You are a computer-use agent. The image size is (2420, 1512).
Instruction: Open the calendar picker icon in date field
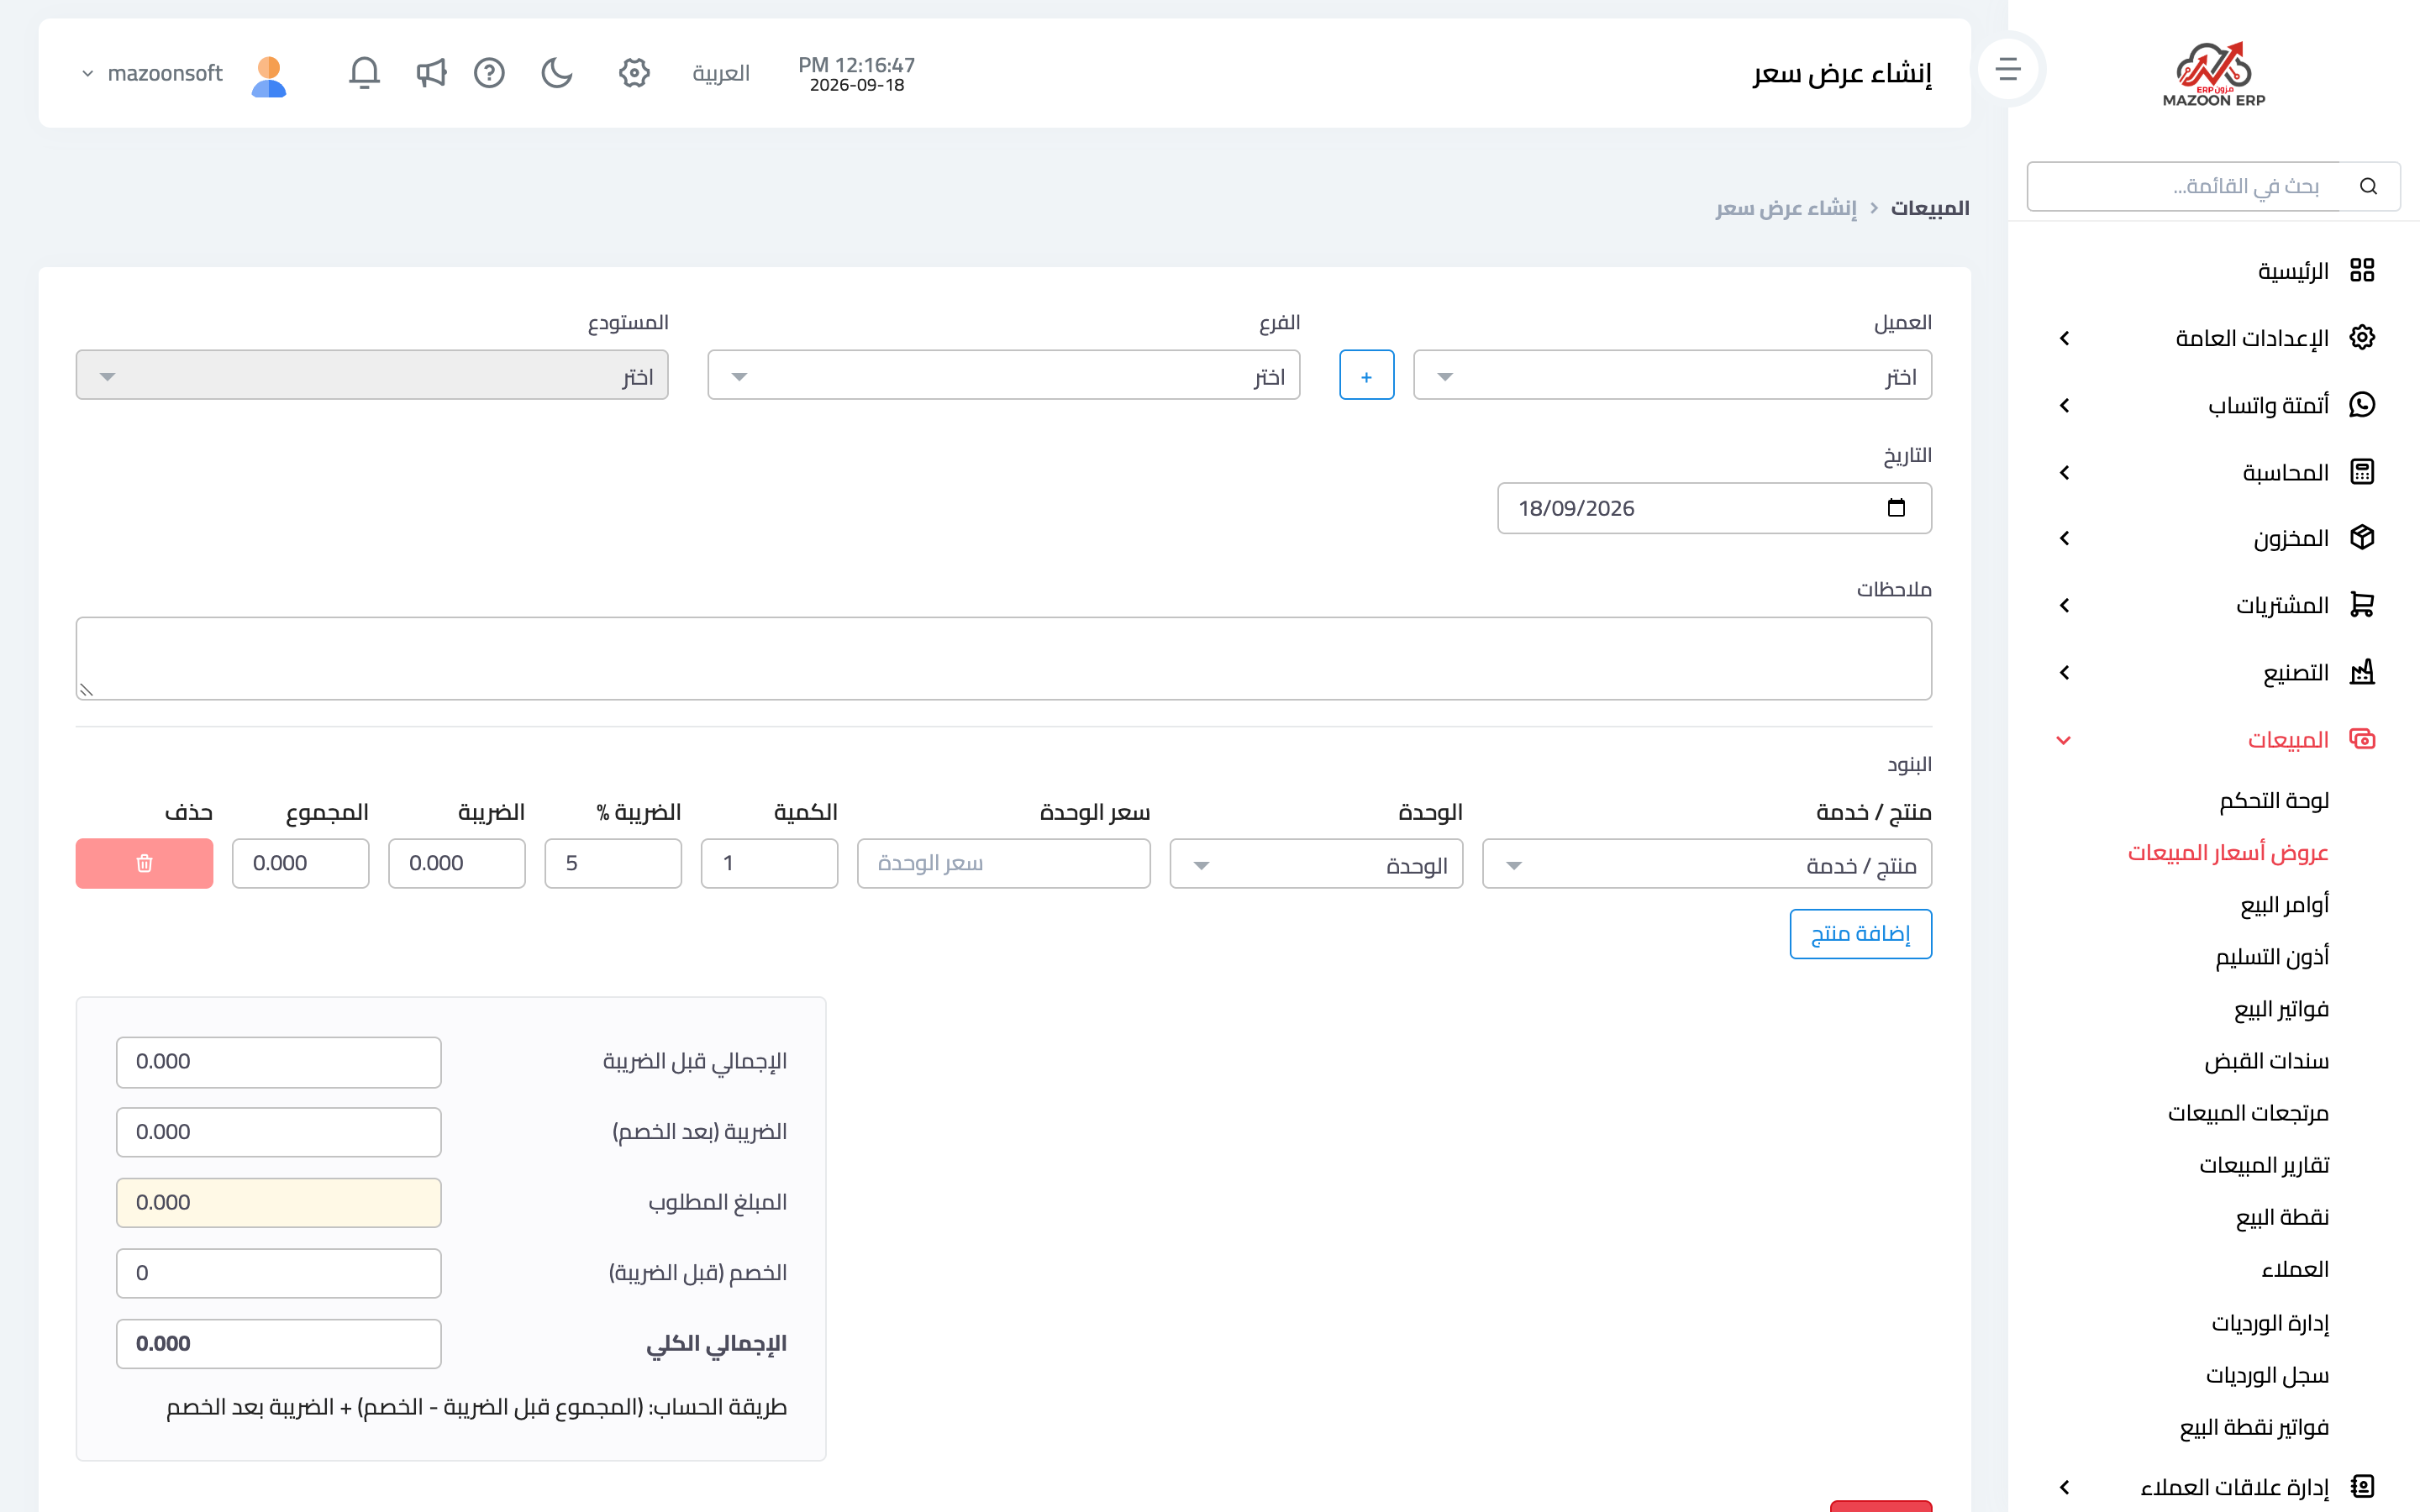tap(1896, 507)
